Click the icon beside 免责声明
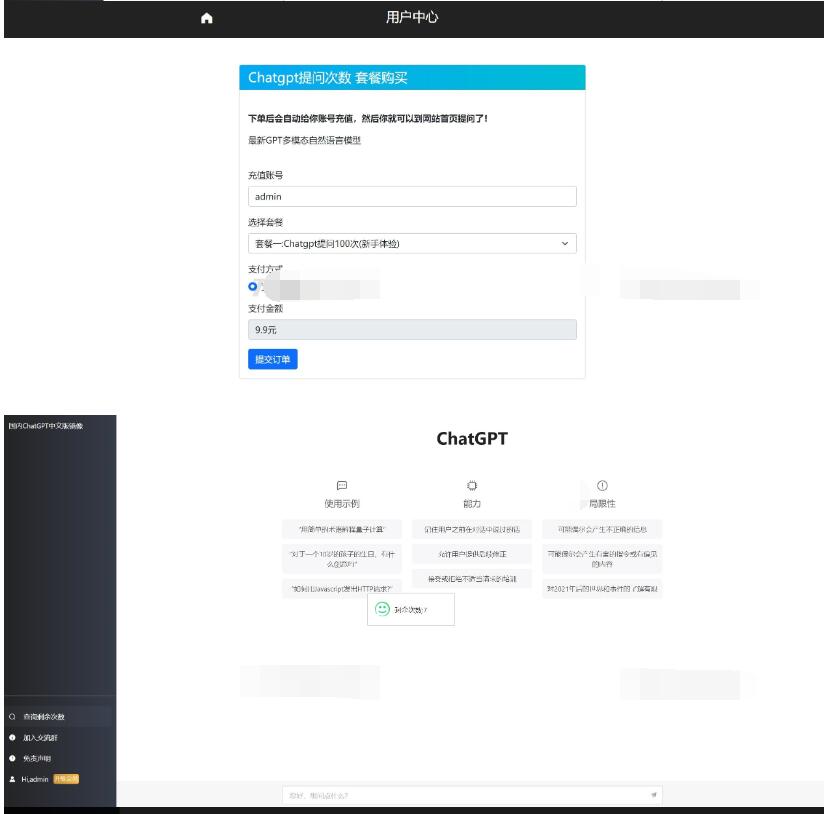Viewport: 834px width, 814px height. [11, 757]
